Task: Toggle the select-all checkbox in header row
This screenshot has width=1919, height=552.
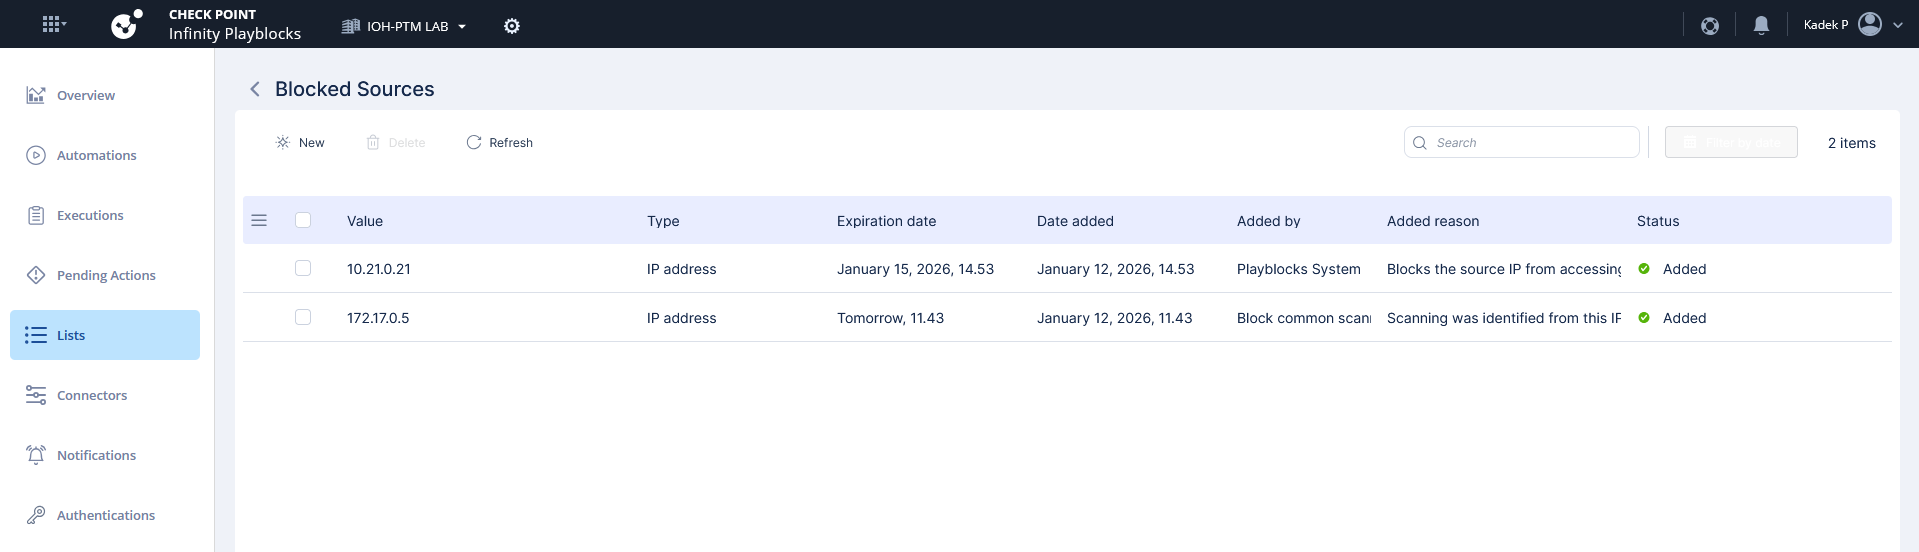Action: point(303,221)
